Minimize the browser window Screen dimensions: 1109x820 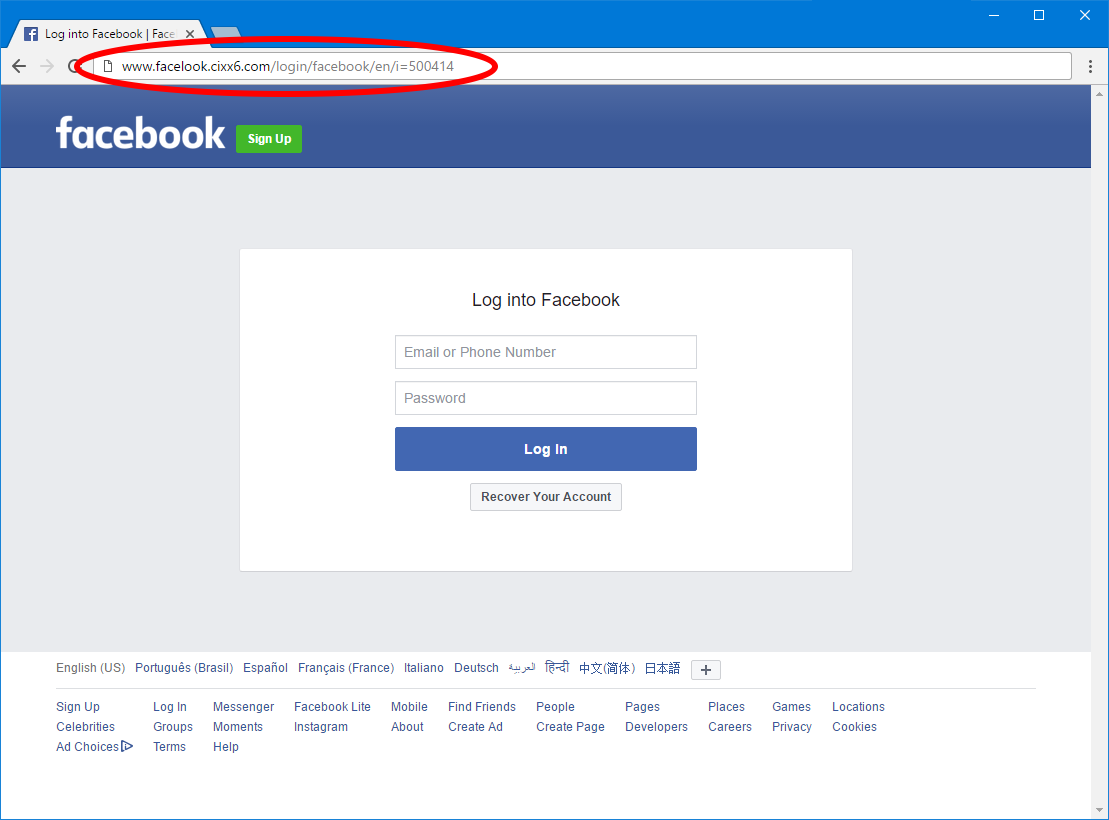pyautogui.click(x=994, y=15)
